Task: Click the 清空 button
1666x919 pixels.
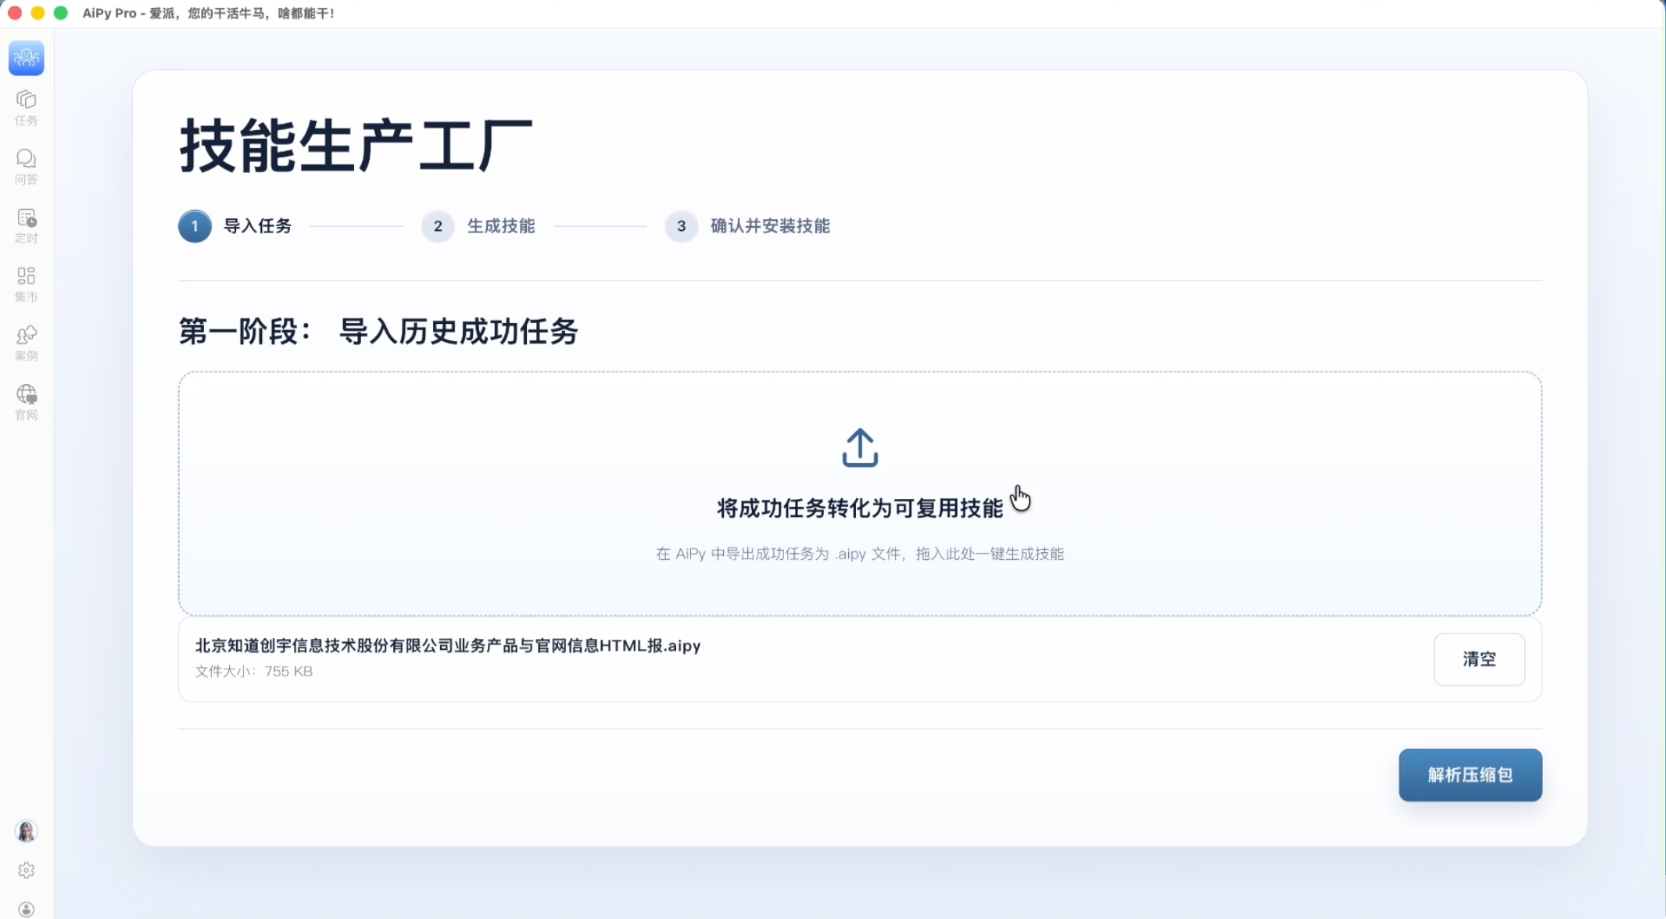Action: (x=1479, y=659)
